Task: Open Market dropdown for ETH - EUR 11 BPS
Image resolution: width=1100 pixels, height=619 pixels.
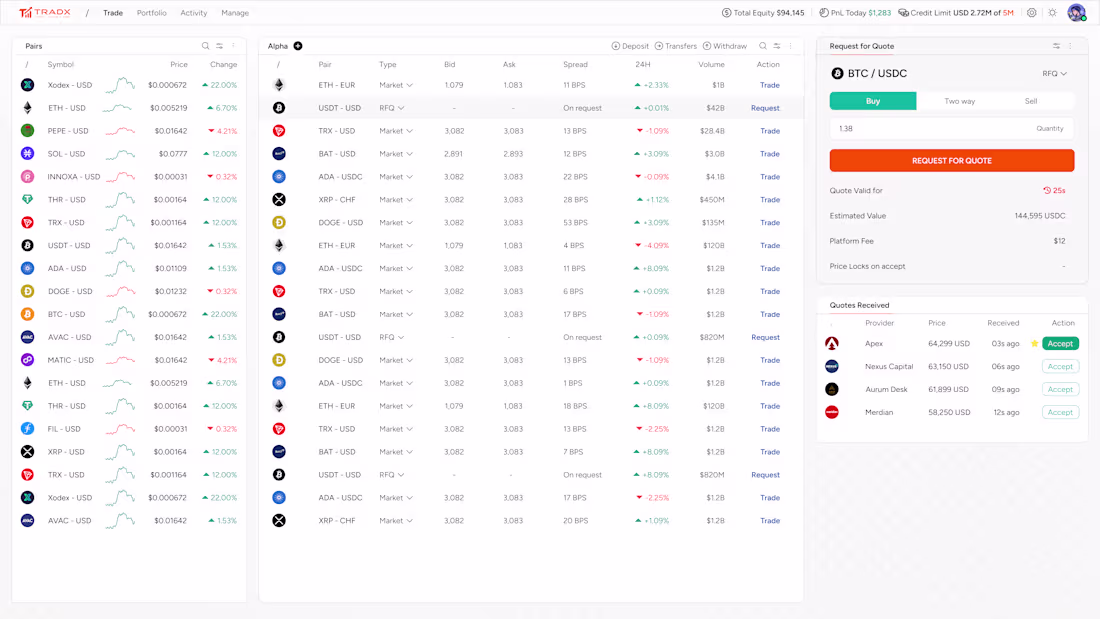Action: [396, 85]
